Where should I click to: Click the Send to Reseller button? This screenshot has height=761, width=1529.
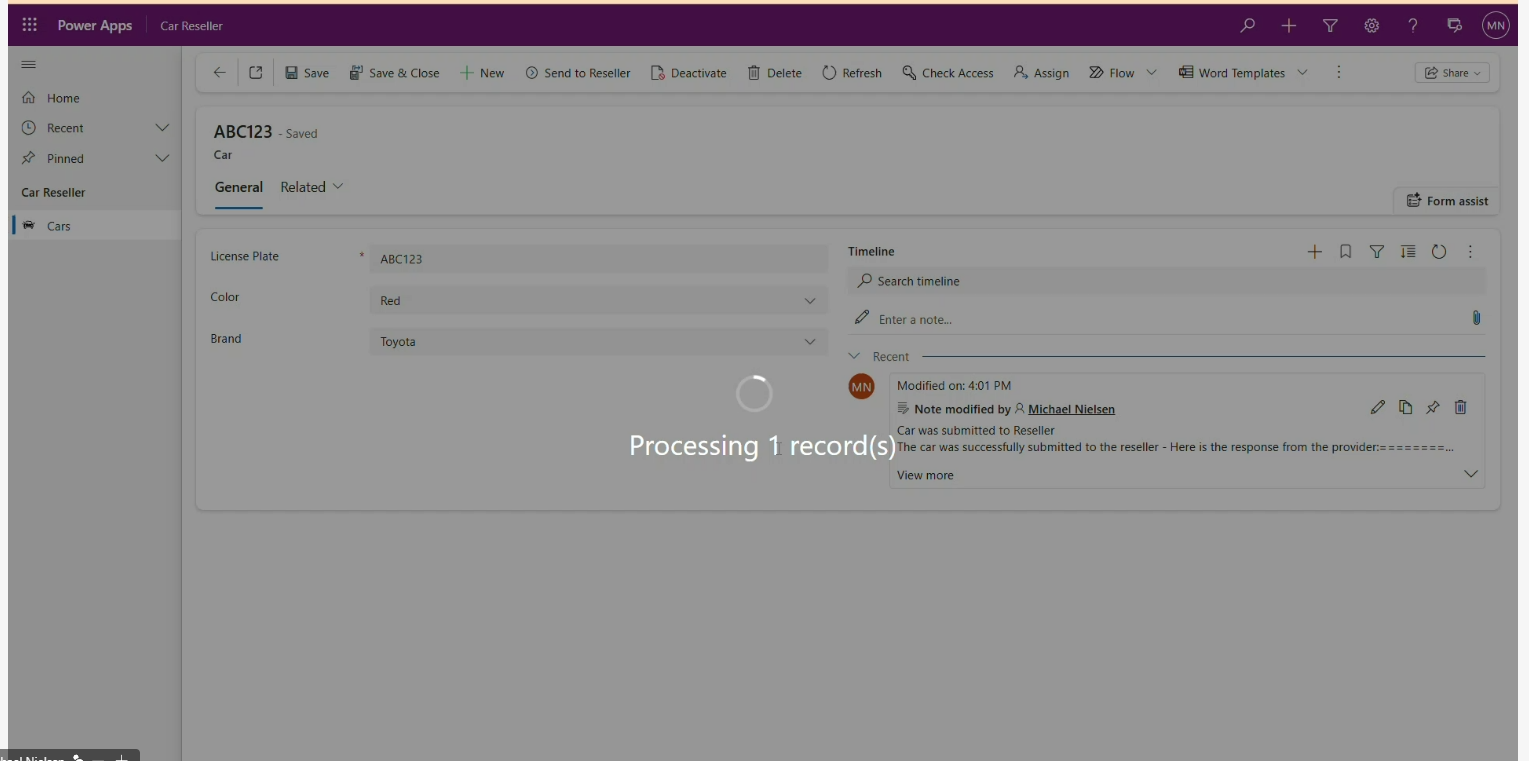578,73
